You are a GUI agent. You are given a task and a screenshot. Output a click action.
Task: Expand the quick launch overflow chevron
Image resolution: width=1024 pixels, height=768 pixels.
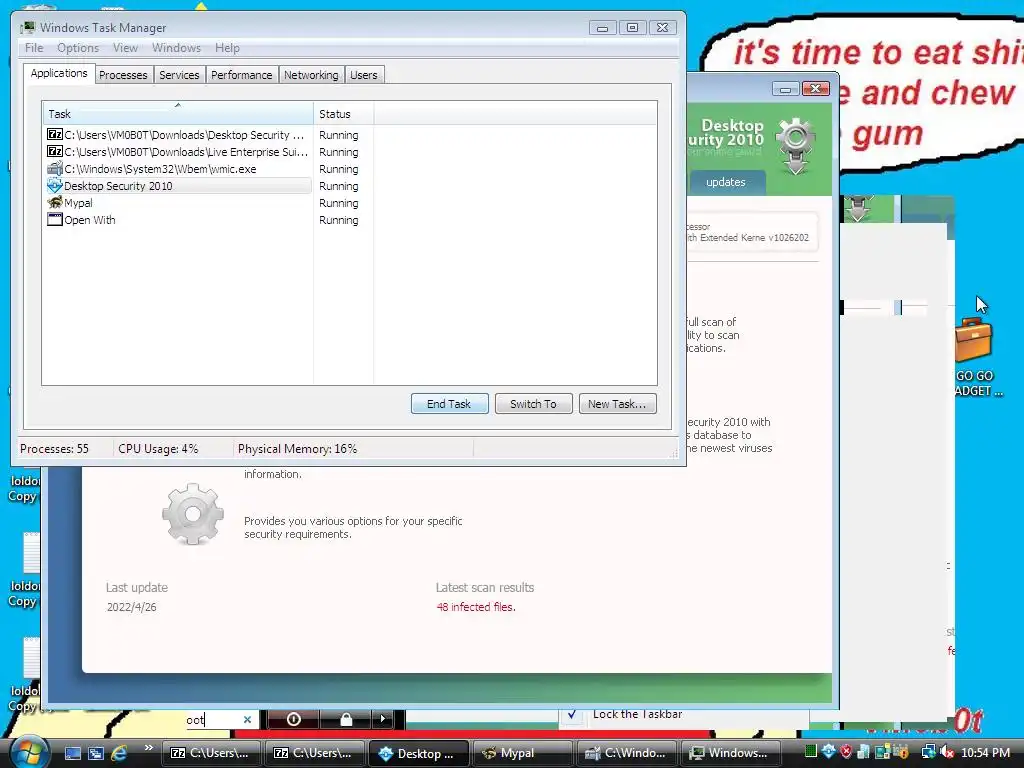click(x=148, y=748)
